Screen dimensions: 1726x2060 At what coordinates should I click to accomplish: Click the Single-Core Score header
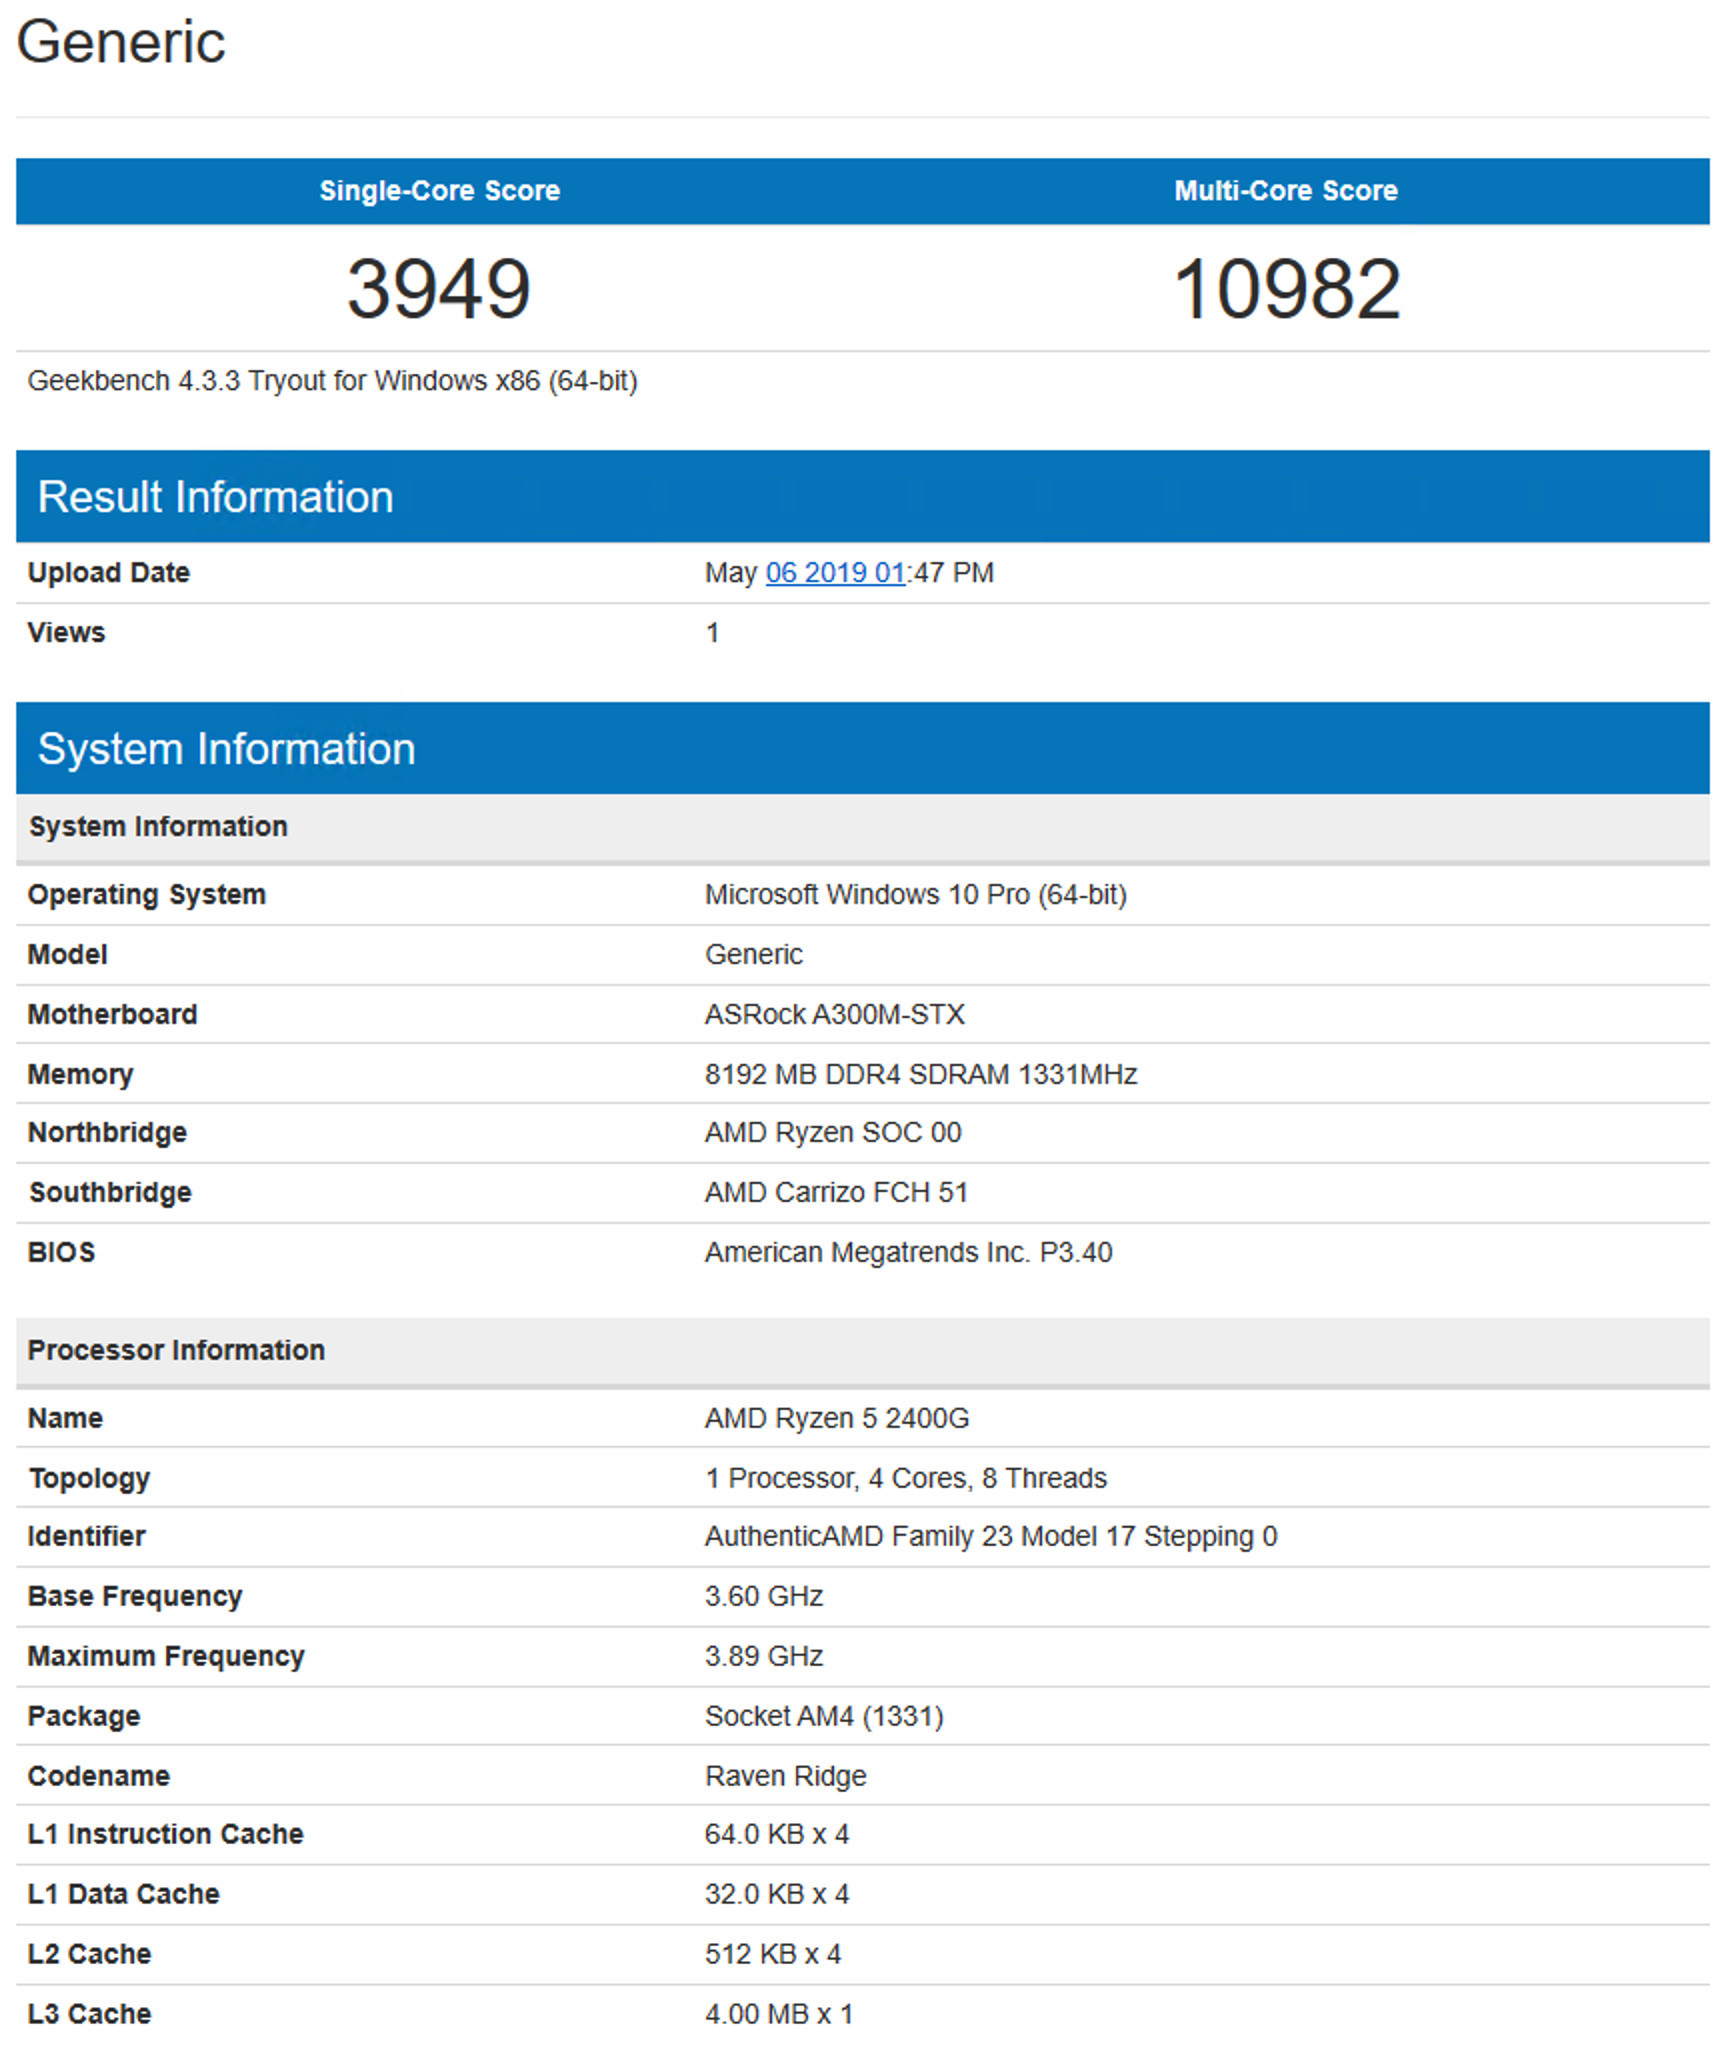439,191
